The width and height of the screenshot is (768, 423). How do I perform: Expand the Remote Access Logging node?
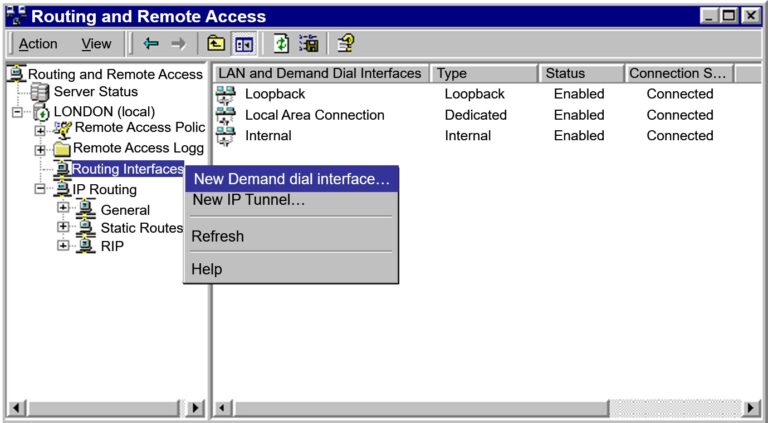pos(40,150)
